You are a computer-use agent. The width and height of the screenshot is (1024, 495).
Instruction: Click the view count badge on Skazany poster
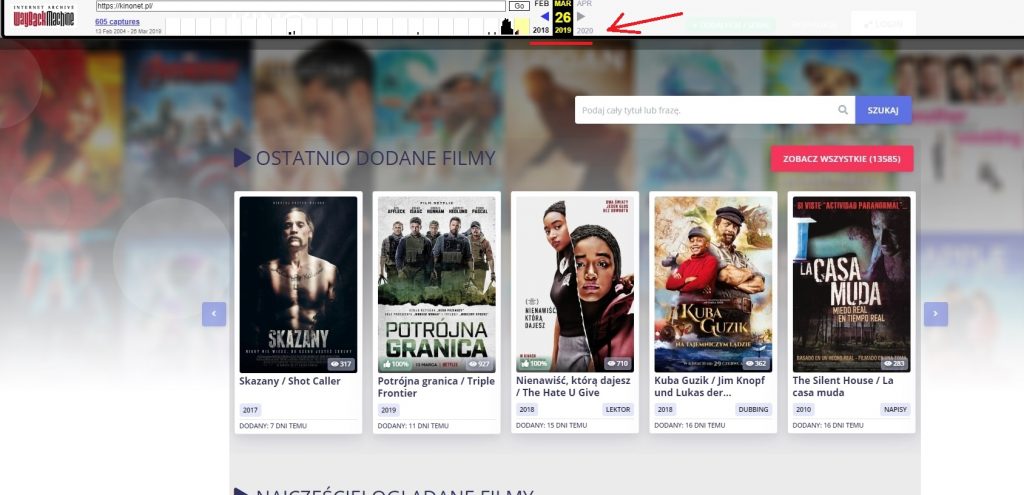point(341,364)
